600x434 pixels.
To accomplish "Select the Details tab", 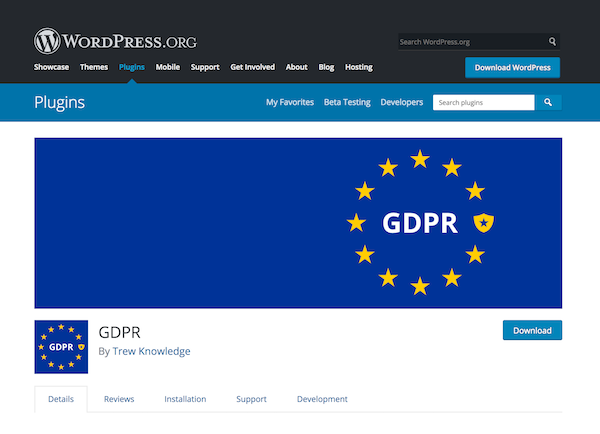I will click(x=61, y=399).
